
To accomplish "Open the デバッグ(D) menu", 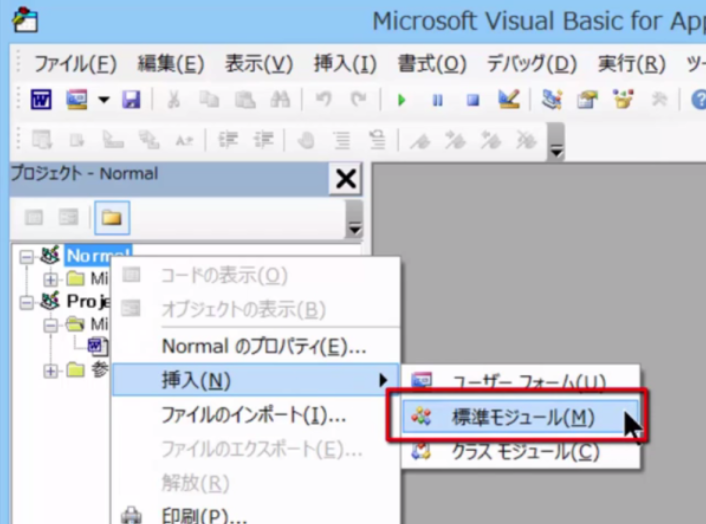I will (532, 64).
